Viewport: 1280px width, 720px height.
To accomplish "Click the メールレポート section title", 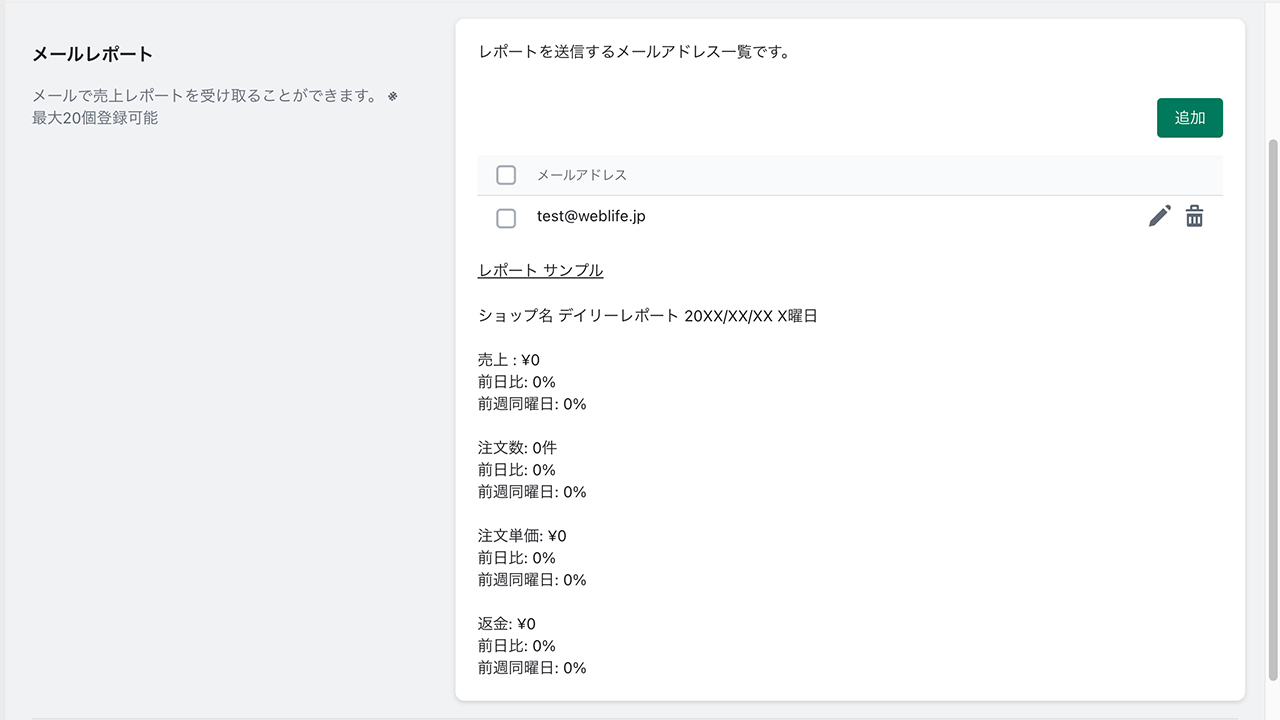I will tap(93, 54).
